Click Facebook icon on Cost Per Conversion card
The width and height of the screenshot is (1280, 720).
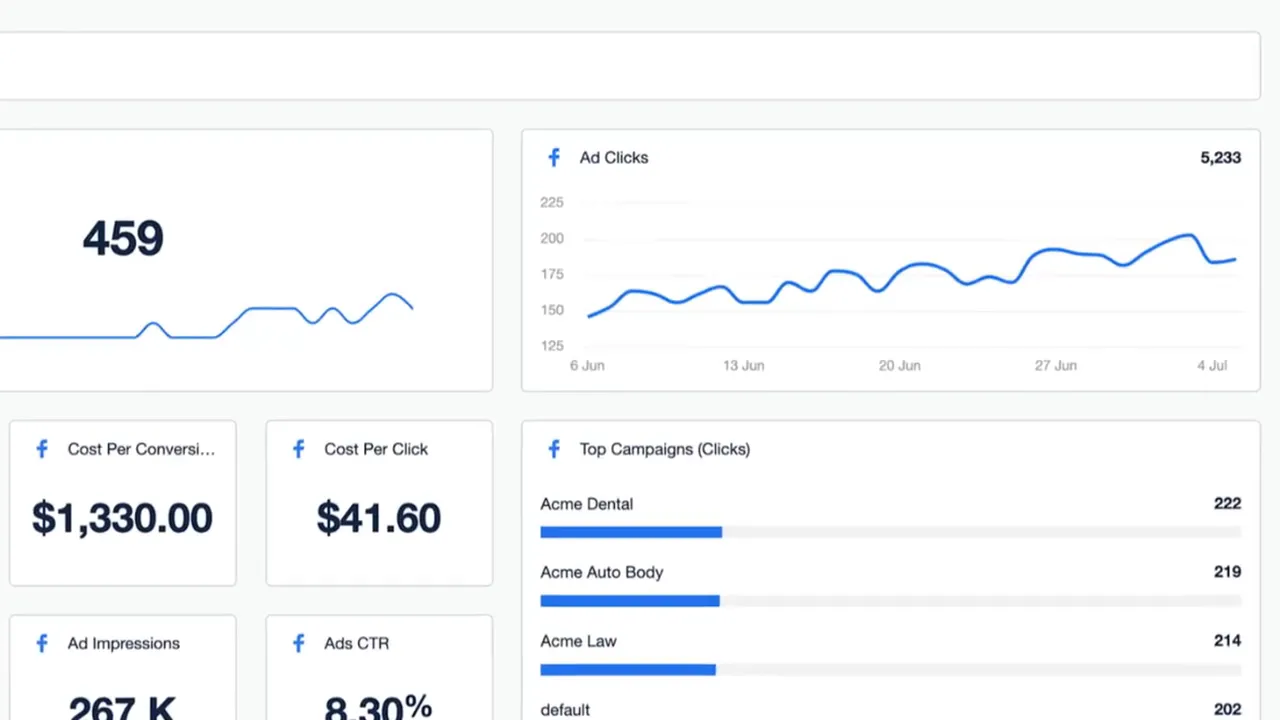click(42, 449)
